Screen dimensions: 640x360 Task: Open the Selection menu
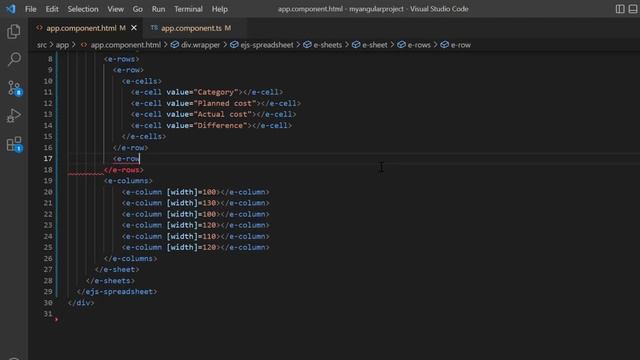click(83, 9)
